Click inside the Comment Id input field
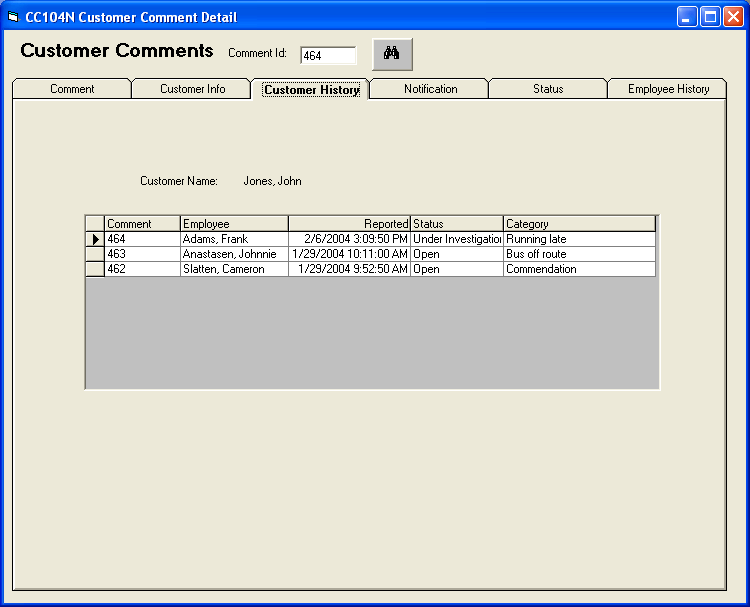 pyautogui.click(x=328, y=56)
